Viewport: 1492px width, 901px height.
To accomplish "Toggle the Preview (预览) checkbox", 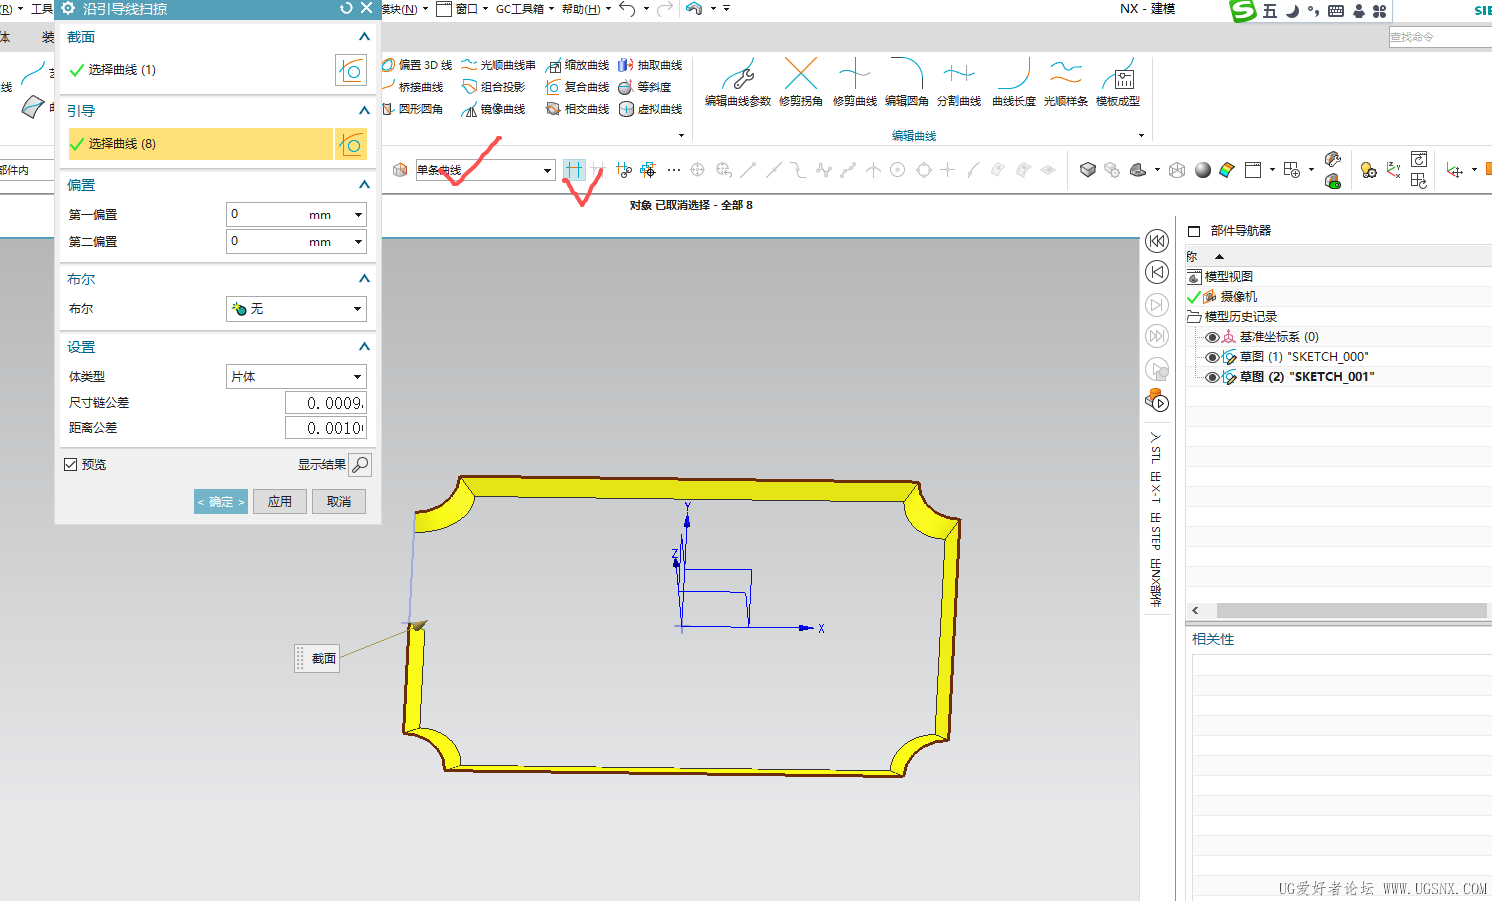I will (71, 465).
